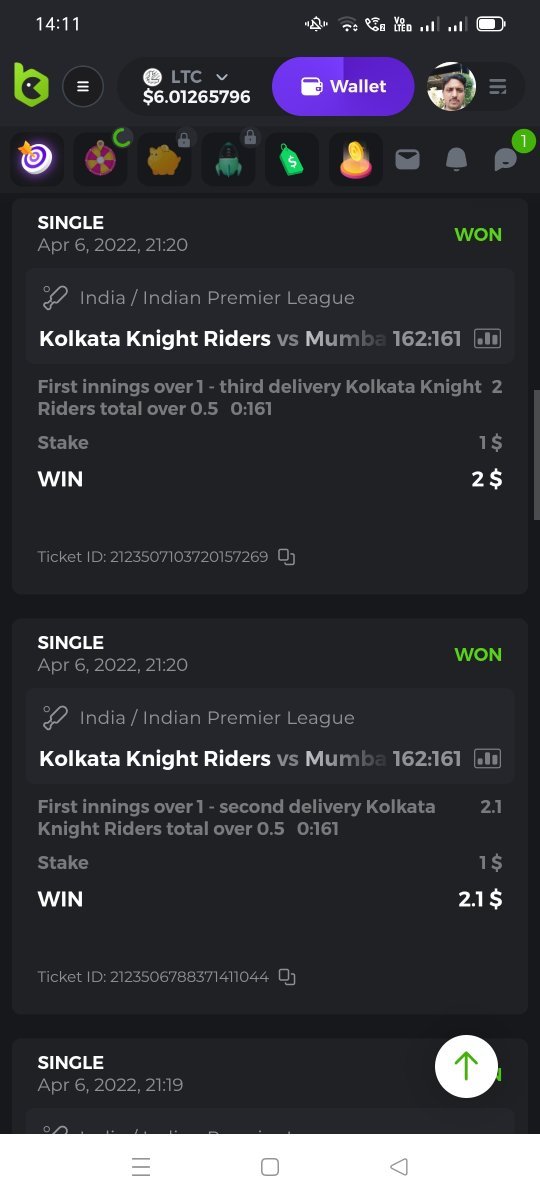The height and width of the screenshot is (1200, 540).
Task: Open the notifications bell
Action: coord(456,160)
